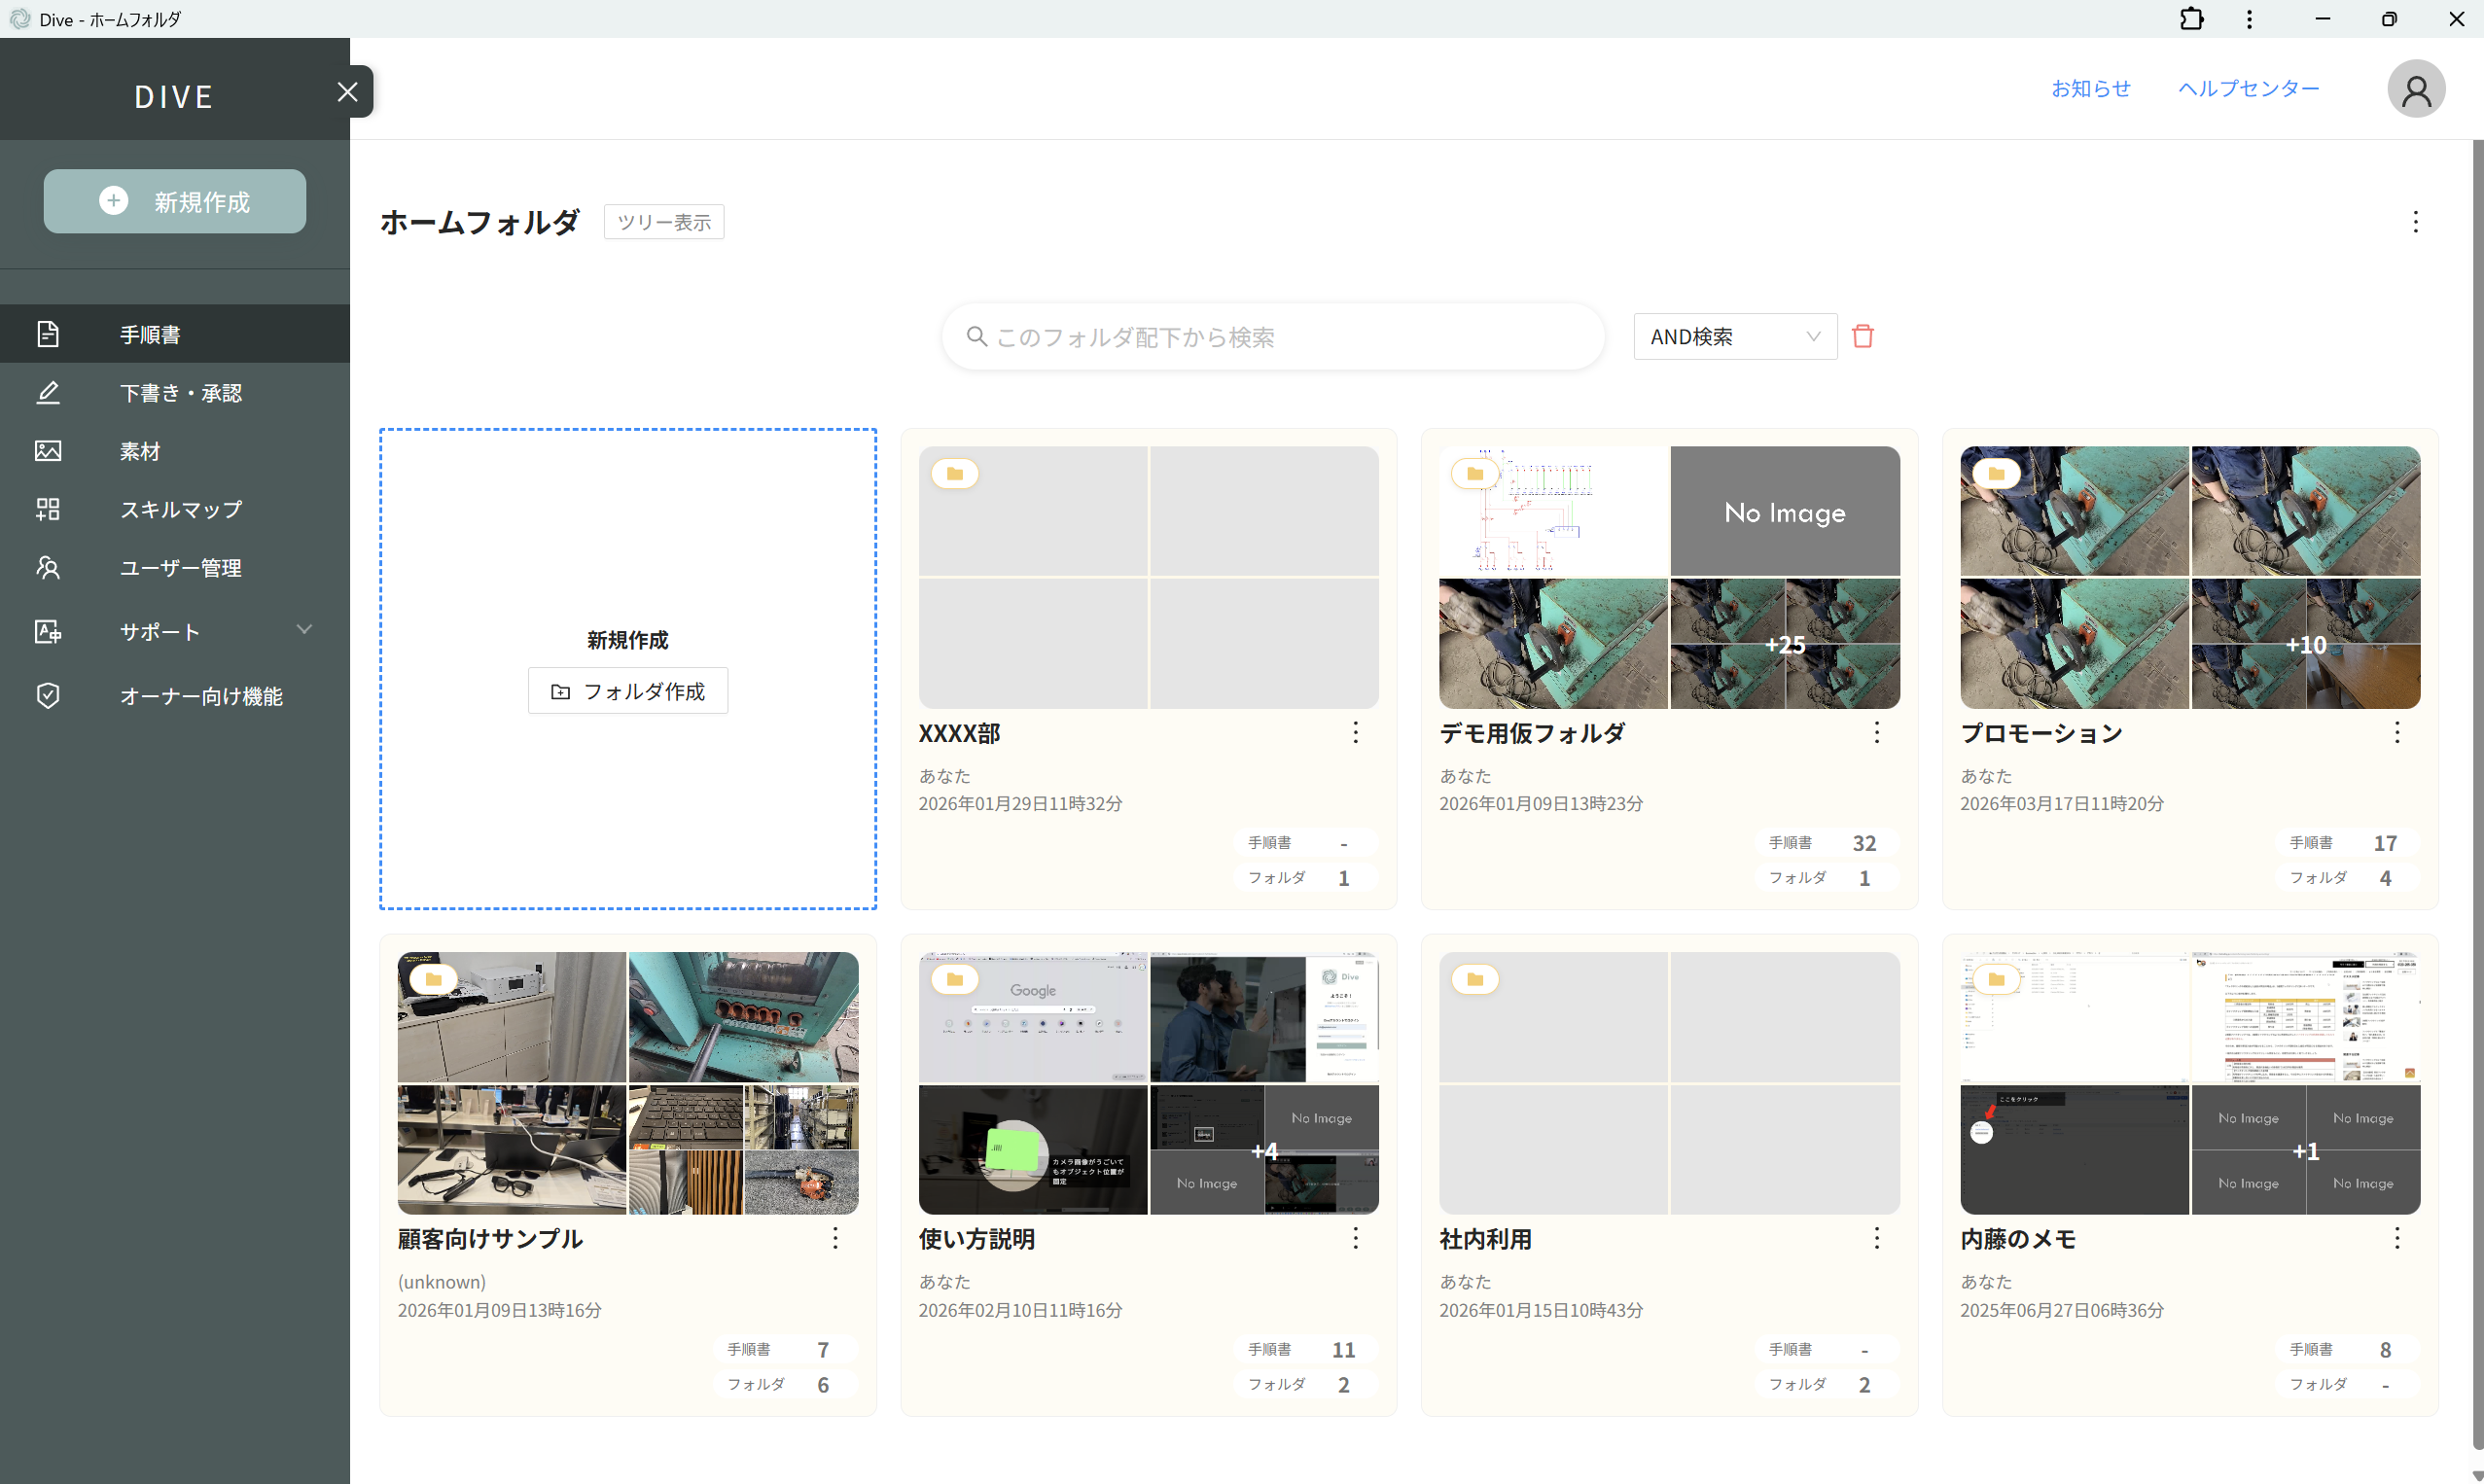Click the 新規作成 sidebar button

175,201
